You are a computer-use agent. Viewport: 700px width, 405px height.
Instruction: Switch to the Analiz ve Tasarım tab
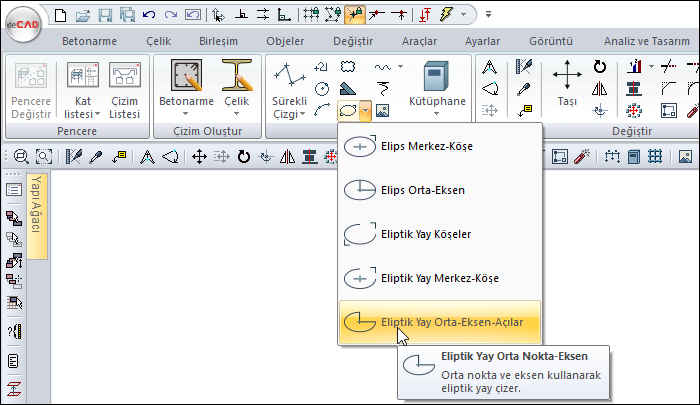pos(645,41)
